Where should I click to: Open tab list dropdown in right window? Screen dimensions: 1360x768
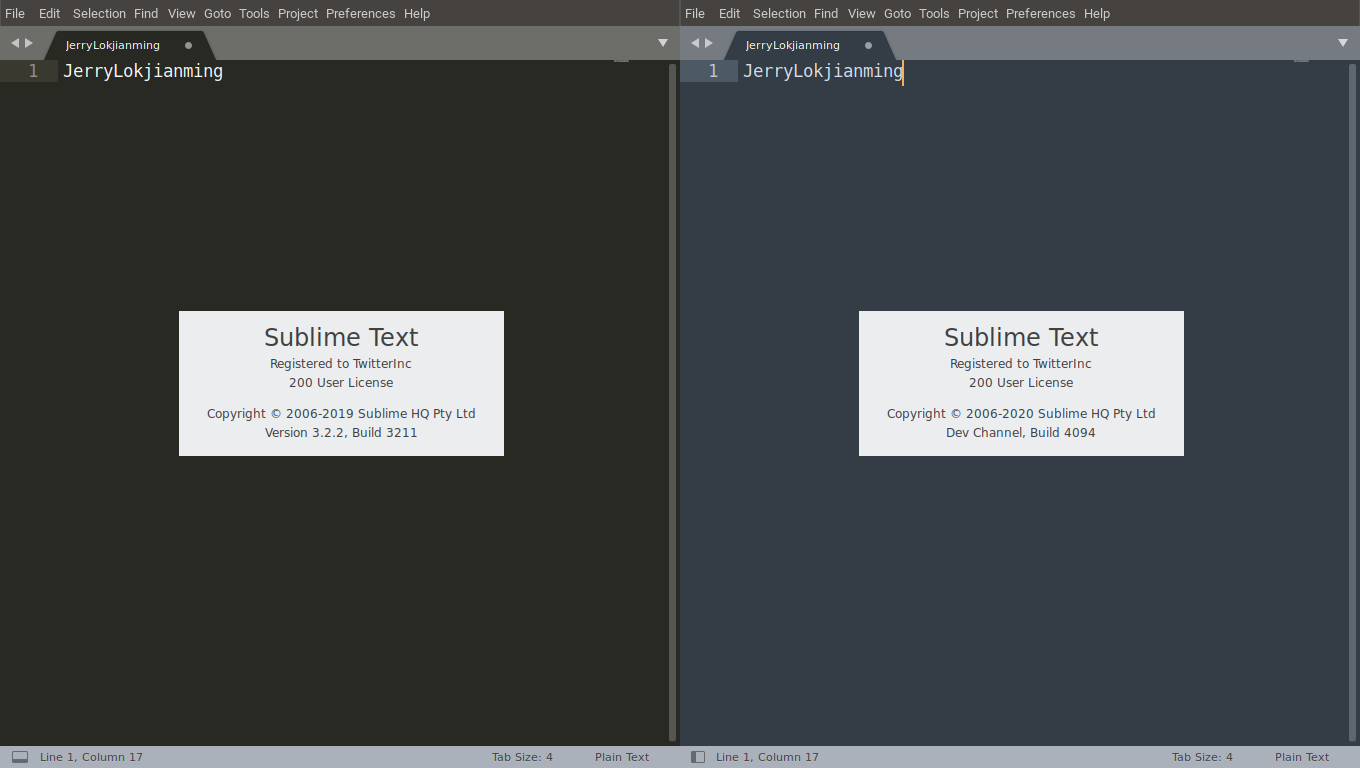coord(1343,43)
